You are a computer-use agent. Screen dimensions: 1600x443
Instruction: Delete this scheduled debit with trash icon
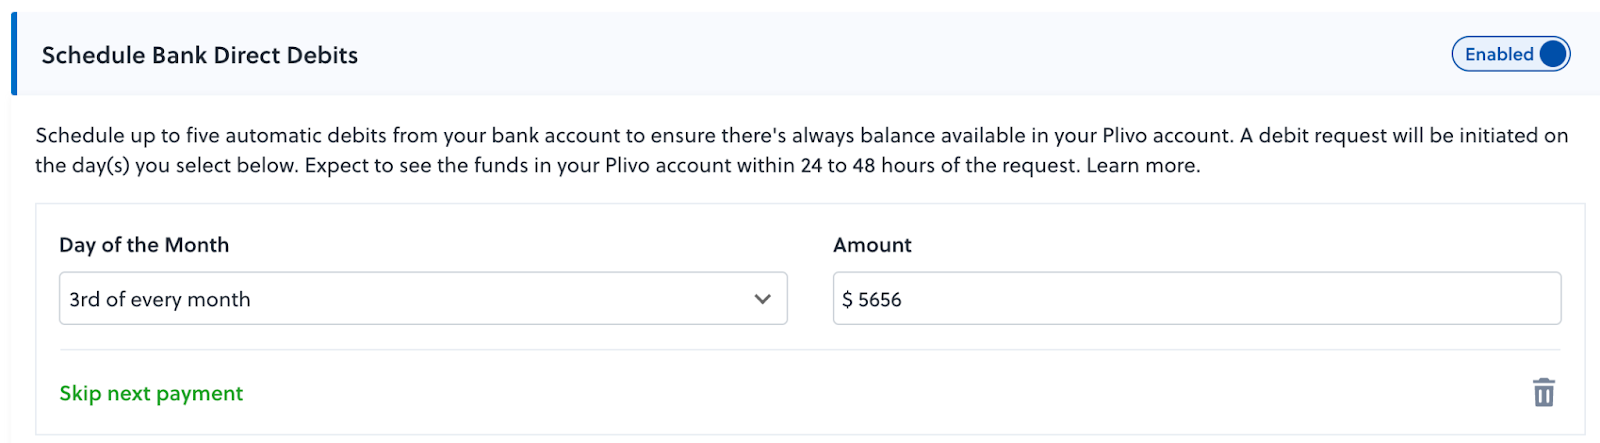[1543, 392]
